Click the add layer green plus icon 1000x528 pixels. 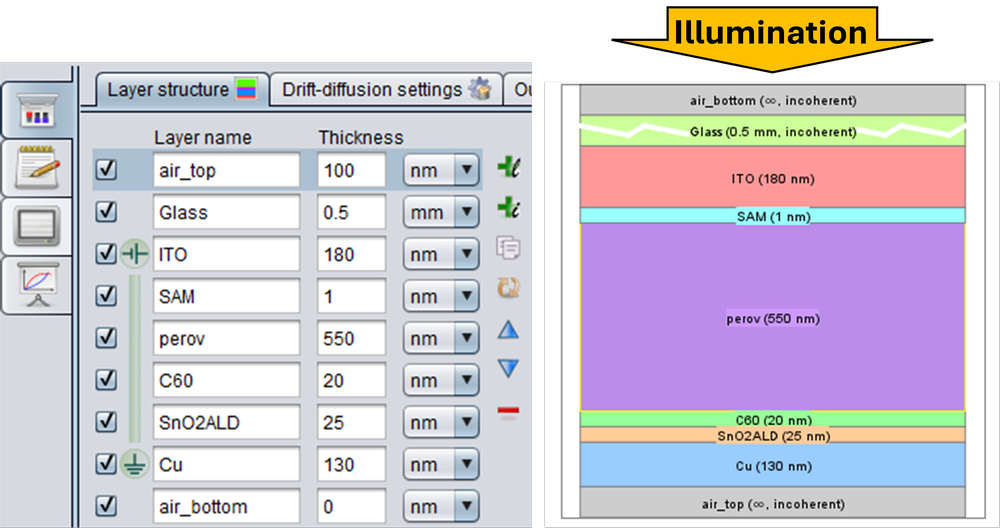click(x=508, y=168)
